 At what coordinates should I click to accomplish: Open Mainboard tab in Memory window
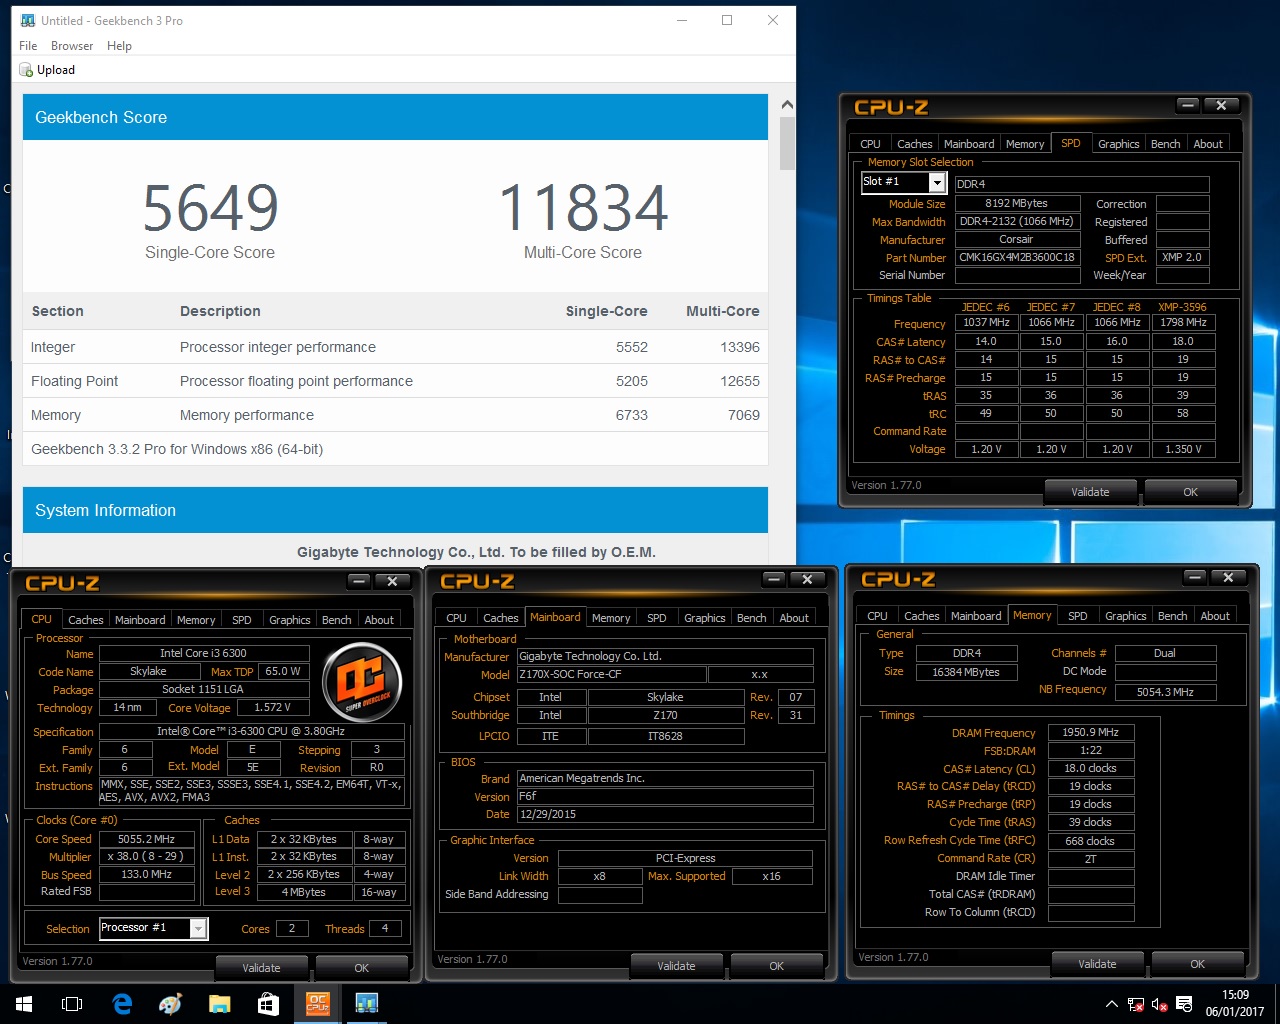(976, 616)
